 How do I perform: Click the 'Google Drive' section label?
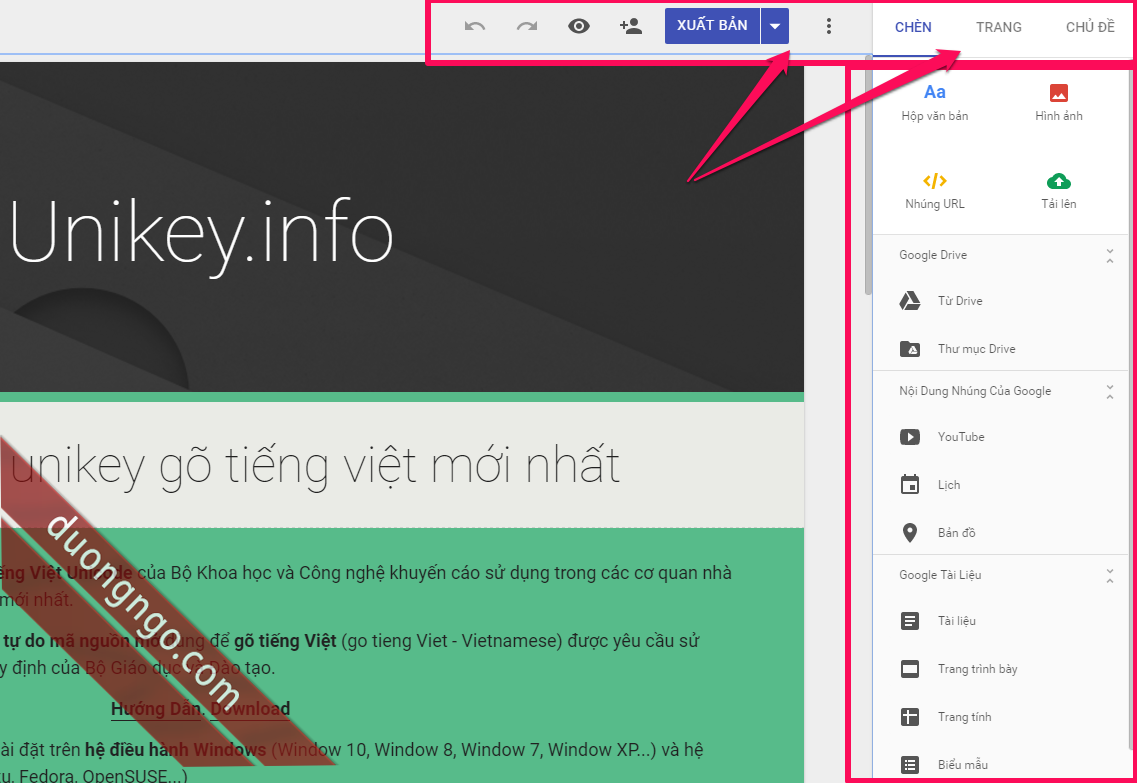(x=933, y=255)
